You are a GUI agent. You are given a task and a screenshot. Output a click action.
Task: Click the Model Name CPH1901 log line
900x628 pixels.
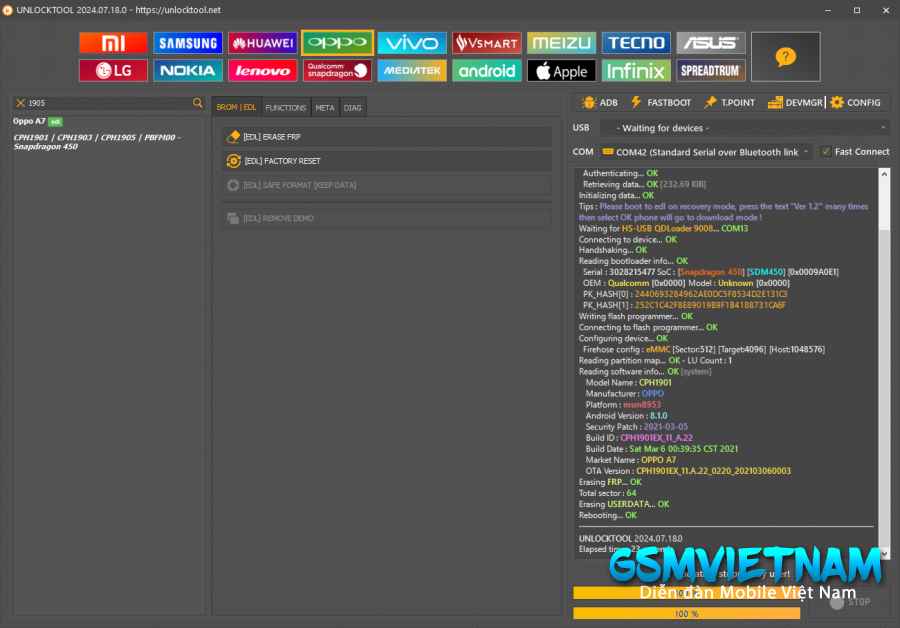pyautogui.click(x=629, y=382)
